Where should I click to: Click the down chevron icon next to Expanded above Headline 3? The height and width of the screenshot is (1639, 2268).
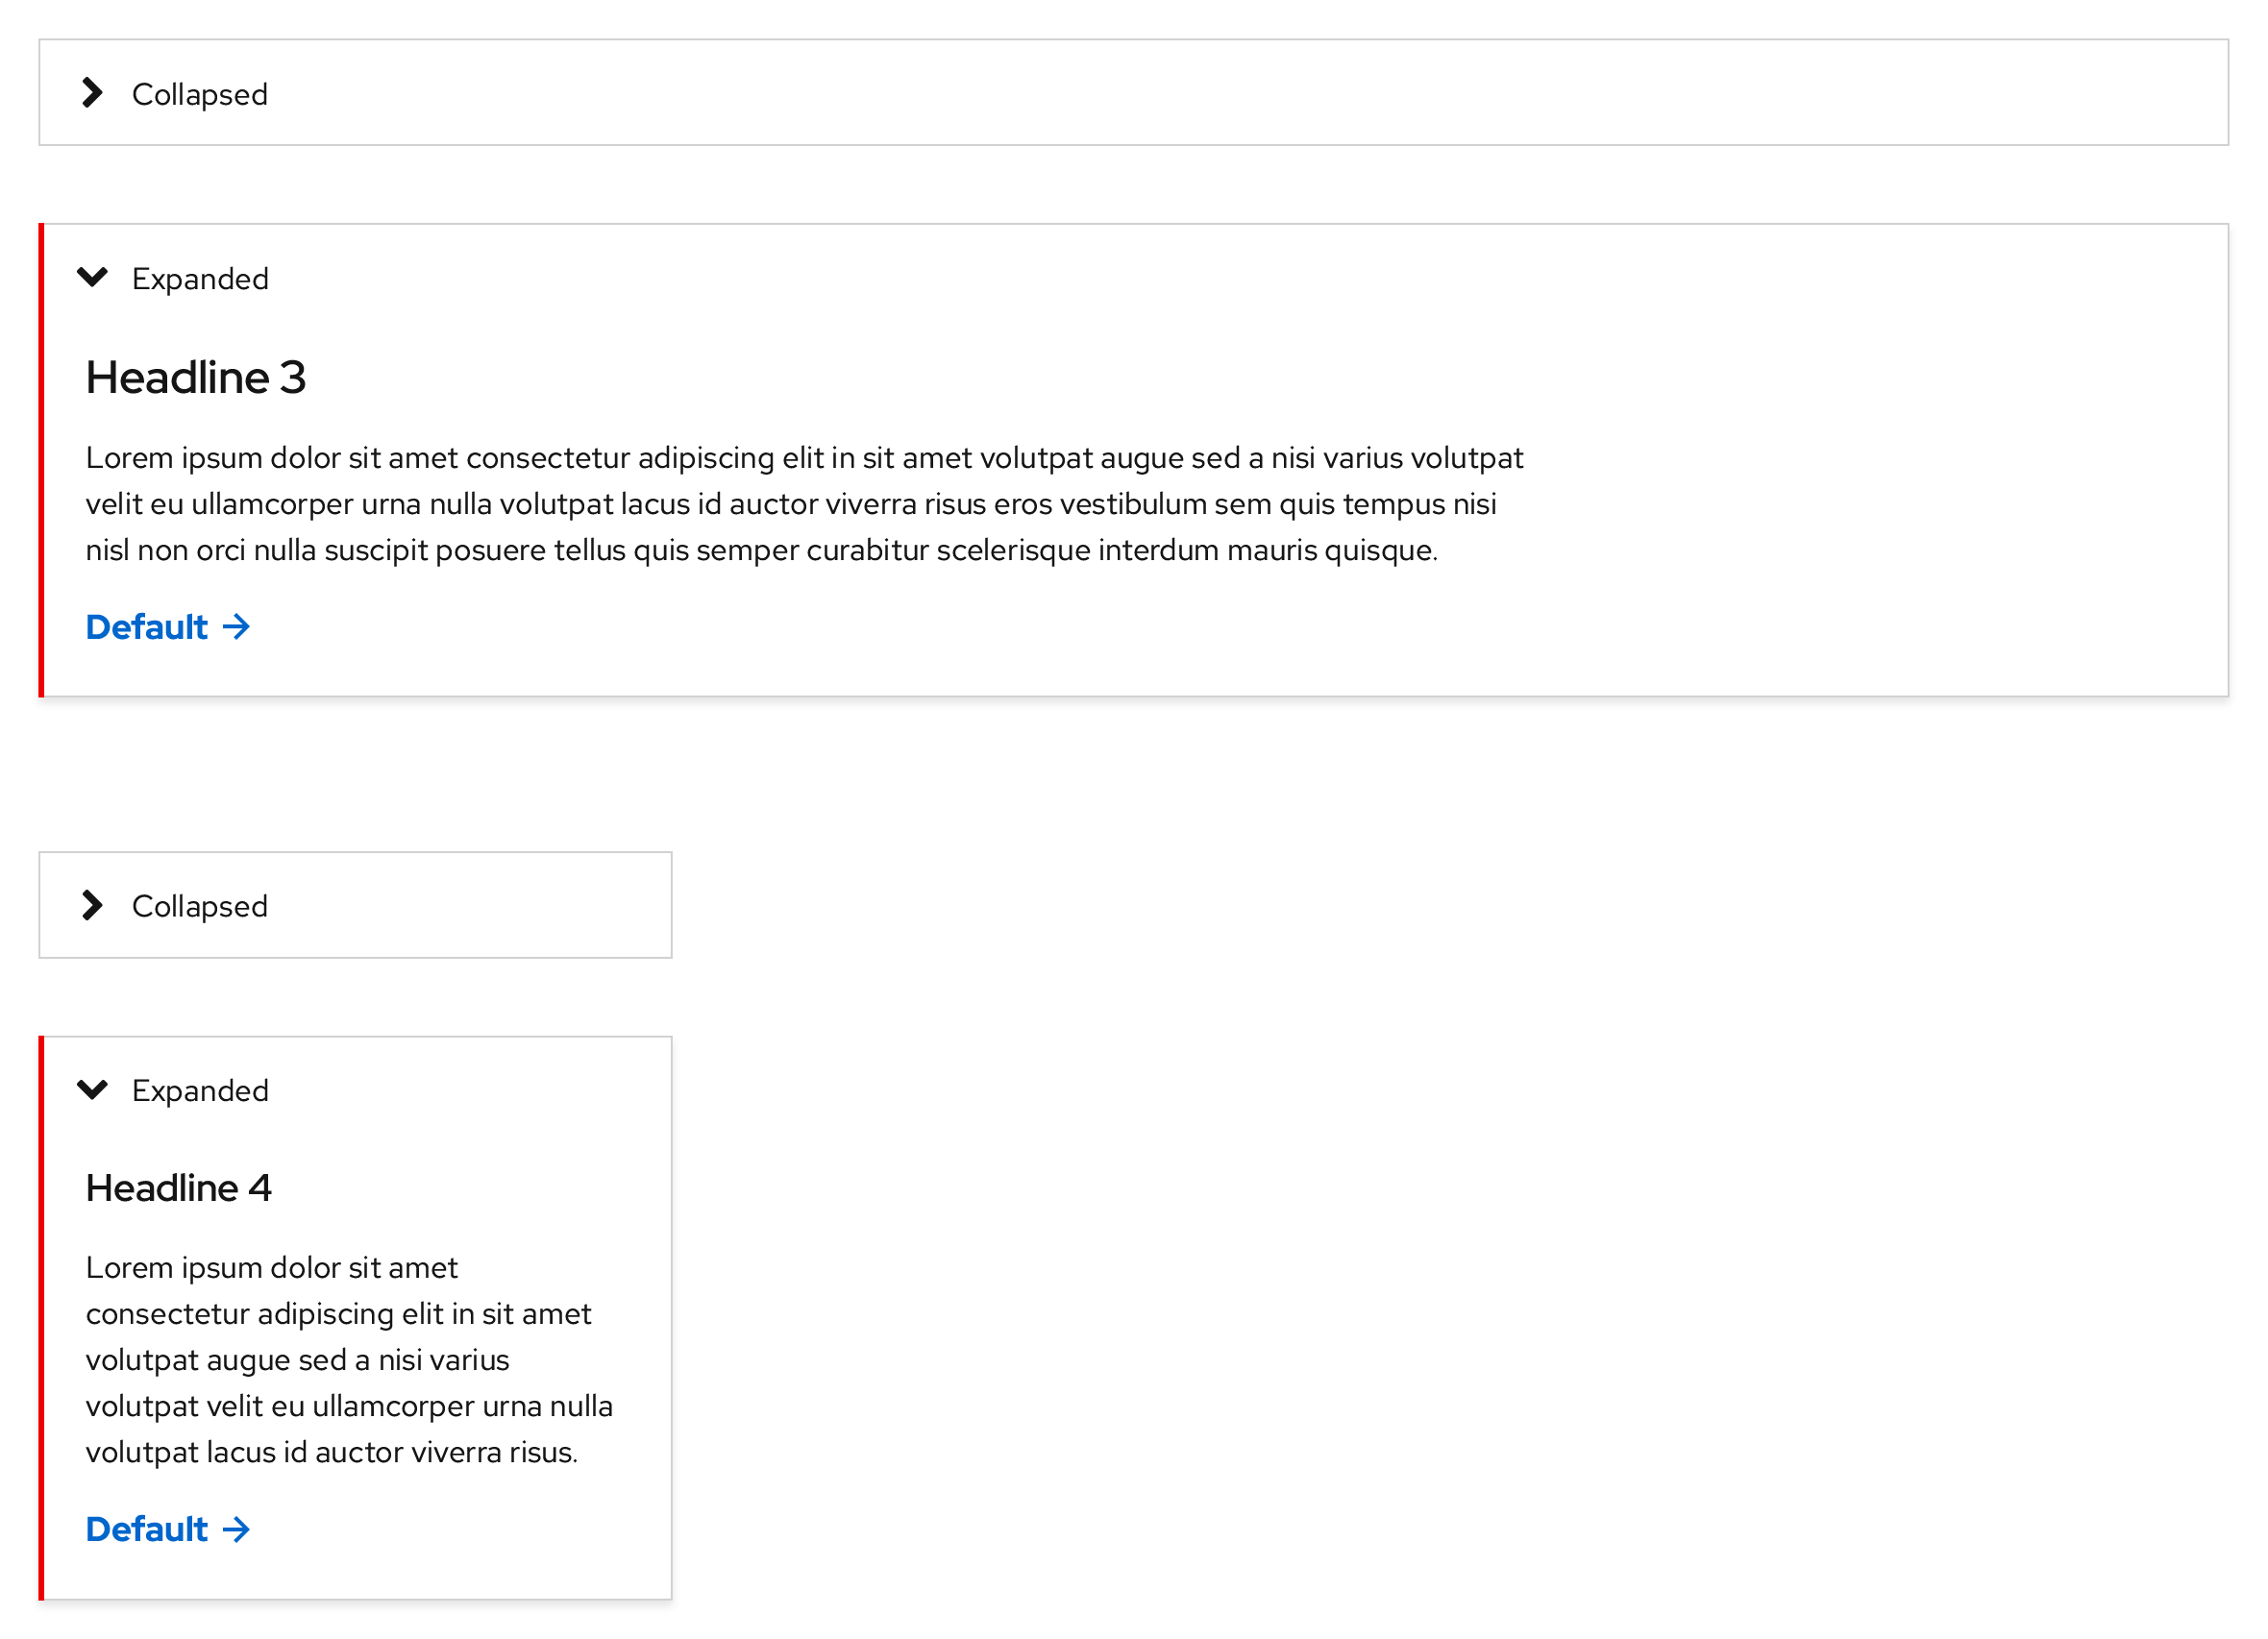coord(95,277)
